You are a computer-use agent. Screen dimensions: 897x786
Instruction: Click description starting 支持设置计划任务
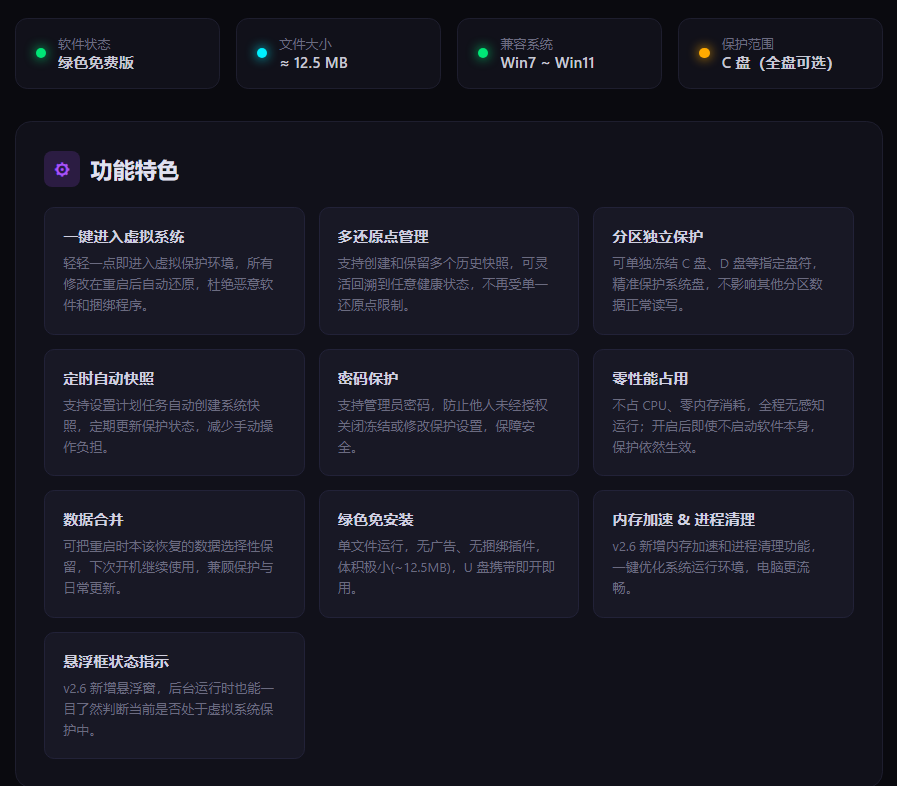(168, 426)
